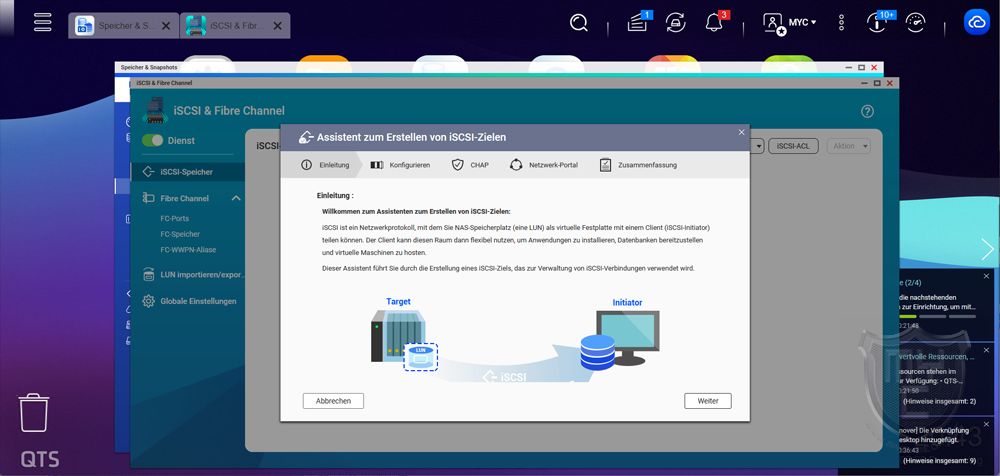The width and height of the screenshot is (1000, 476).
Task: Toggle the Dienst service switch
Action: pyautogui.click(x=152, y=140)
